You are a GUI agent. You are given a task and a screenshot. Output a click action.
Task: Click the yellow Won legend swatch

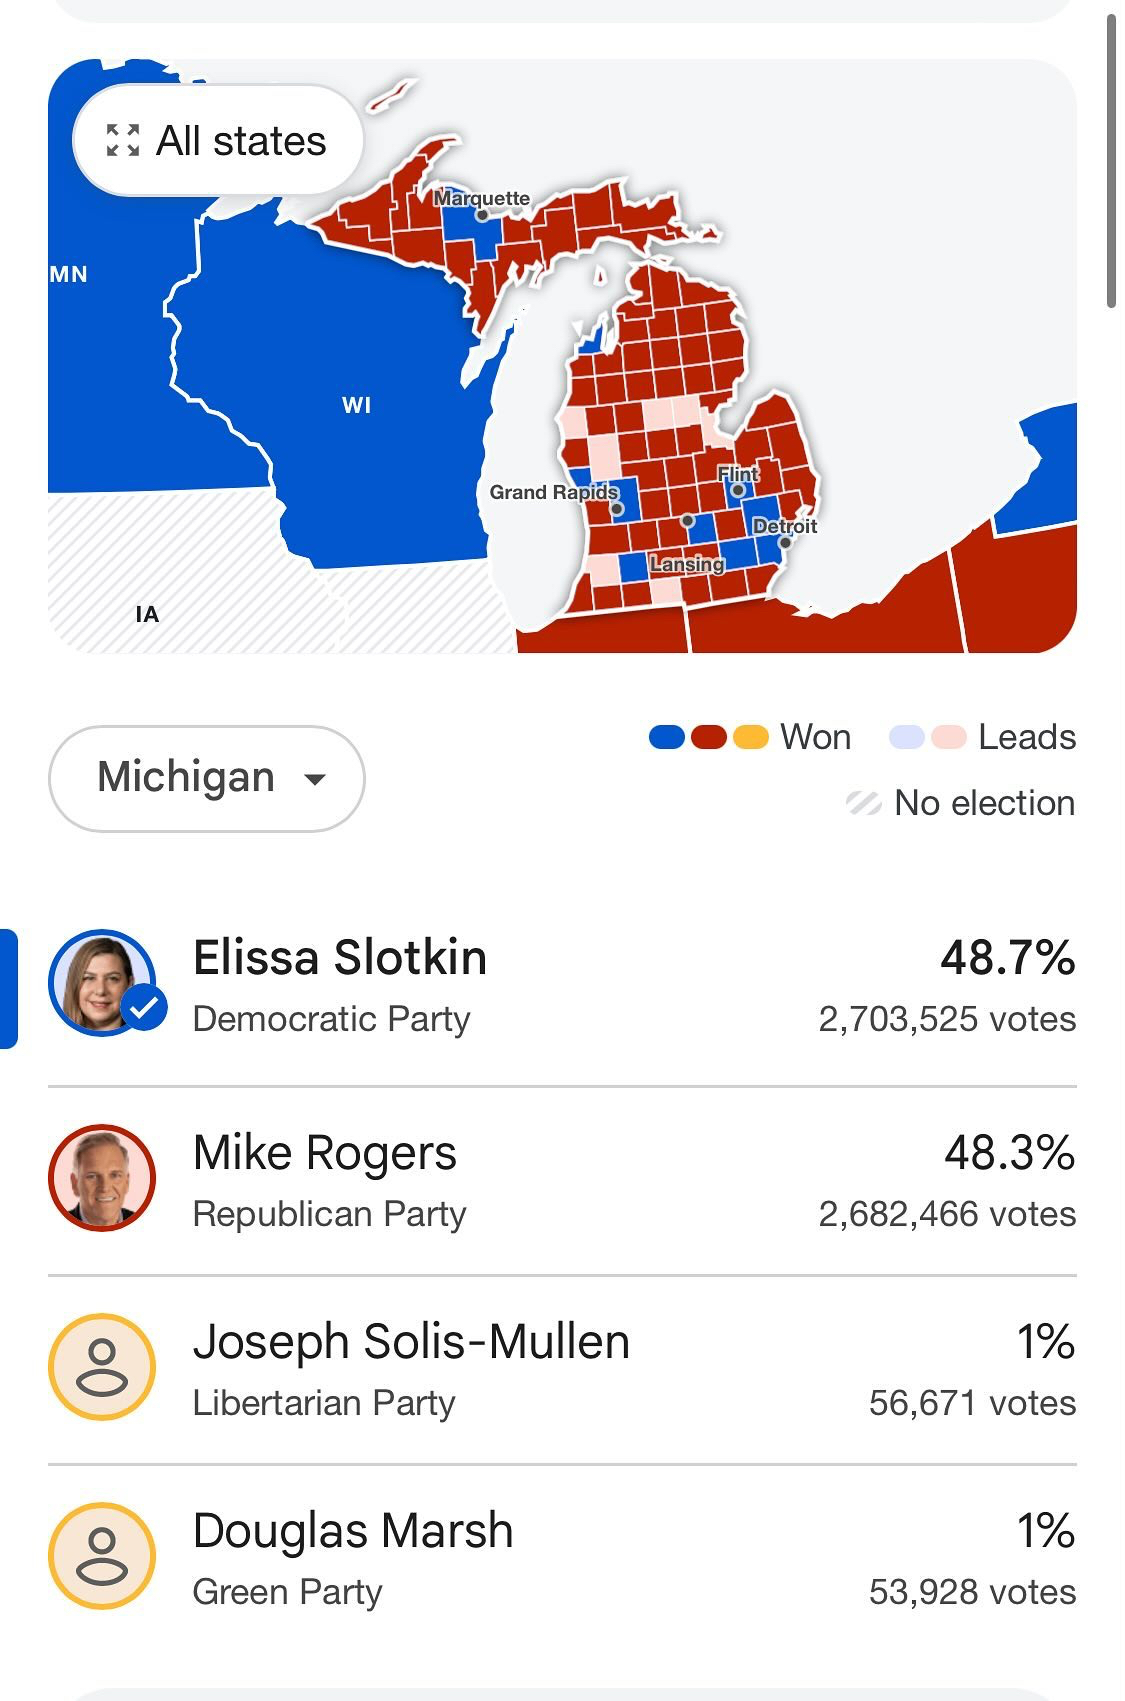750,738
